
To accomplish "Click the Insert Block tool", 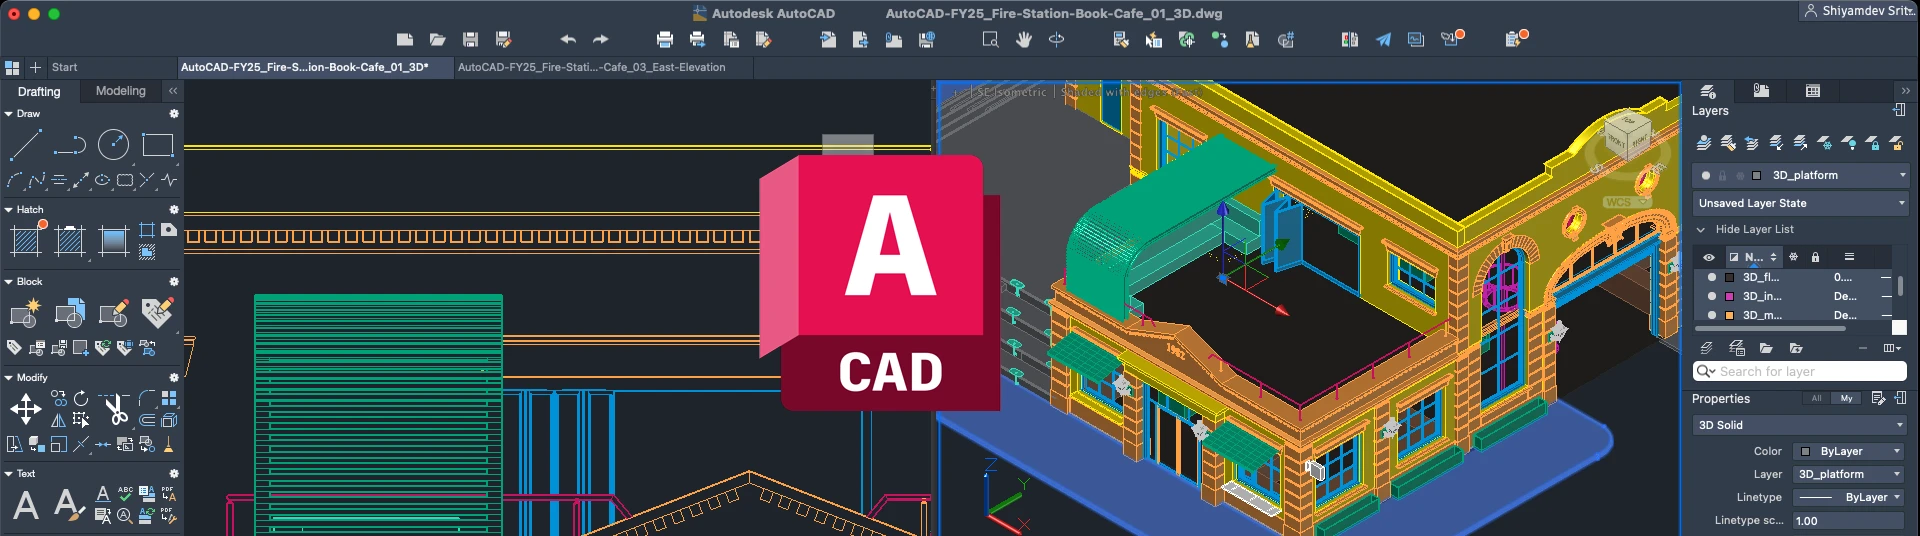I will click(x=25, y=313).
